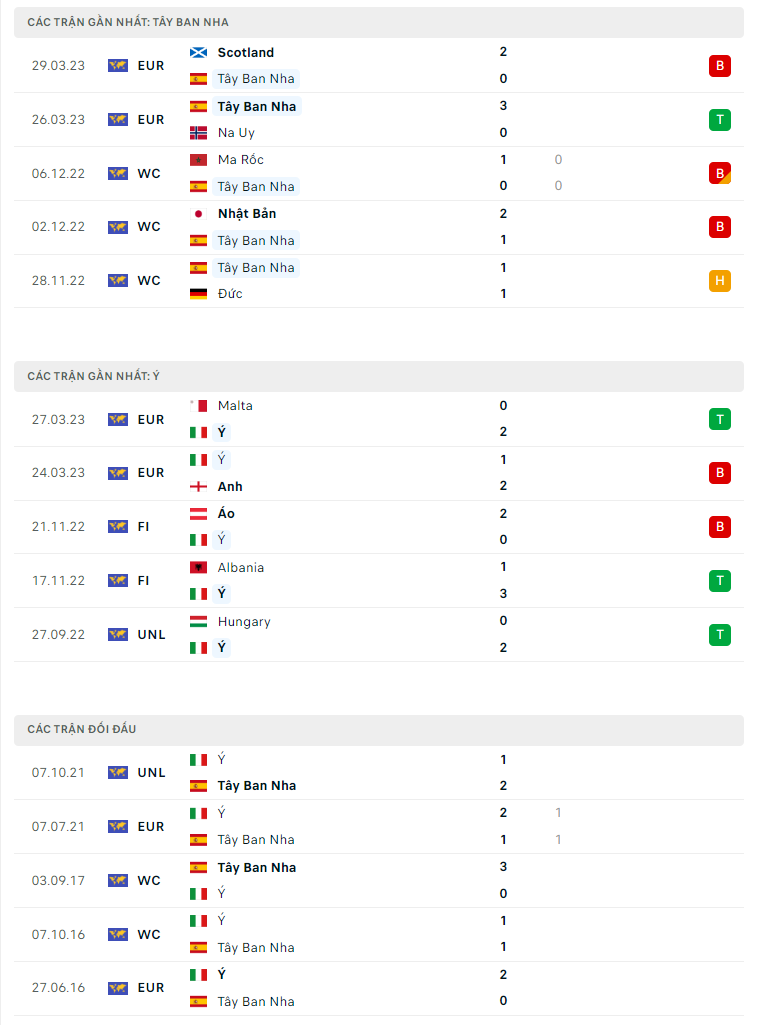The width and height of the screenshot is (757, 1025).
Task: Click the Albania flag icon
Action: [198, 567]
